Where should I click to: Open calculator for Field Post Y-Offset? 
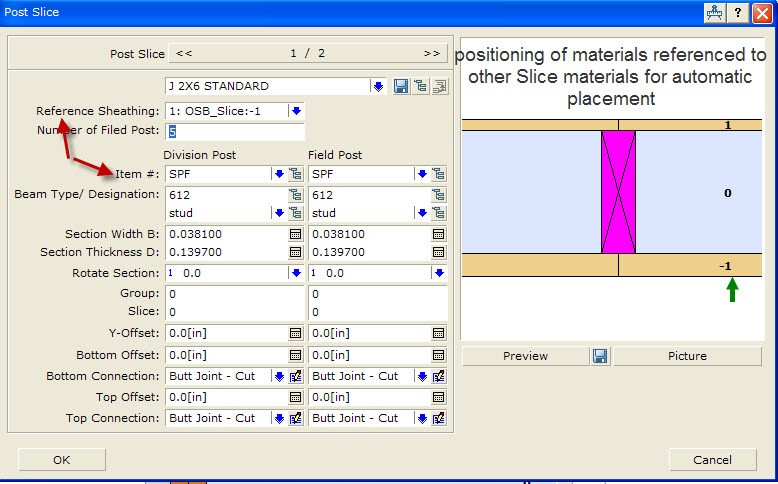pyautogui.click(x=439, y=333)
